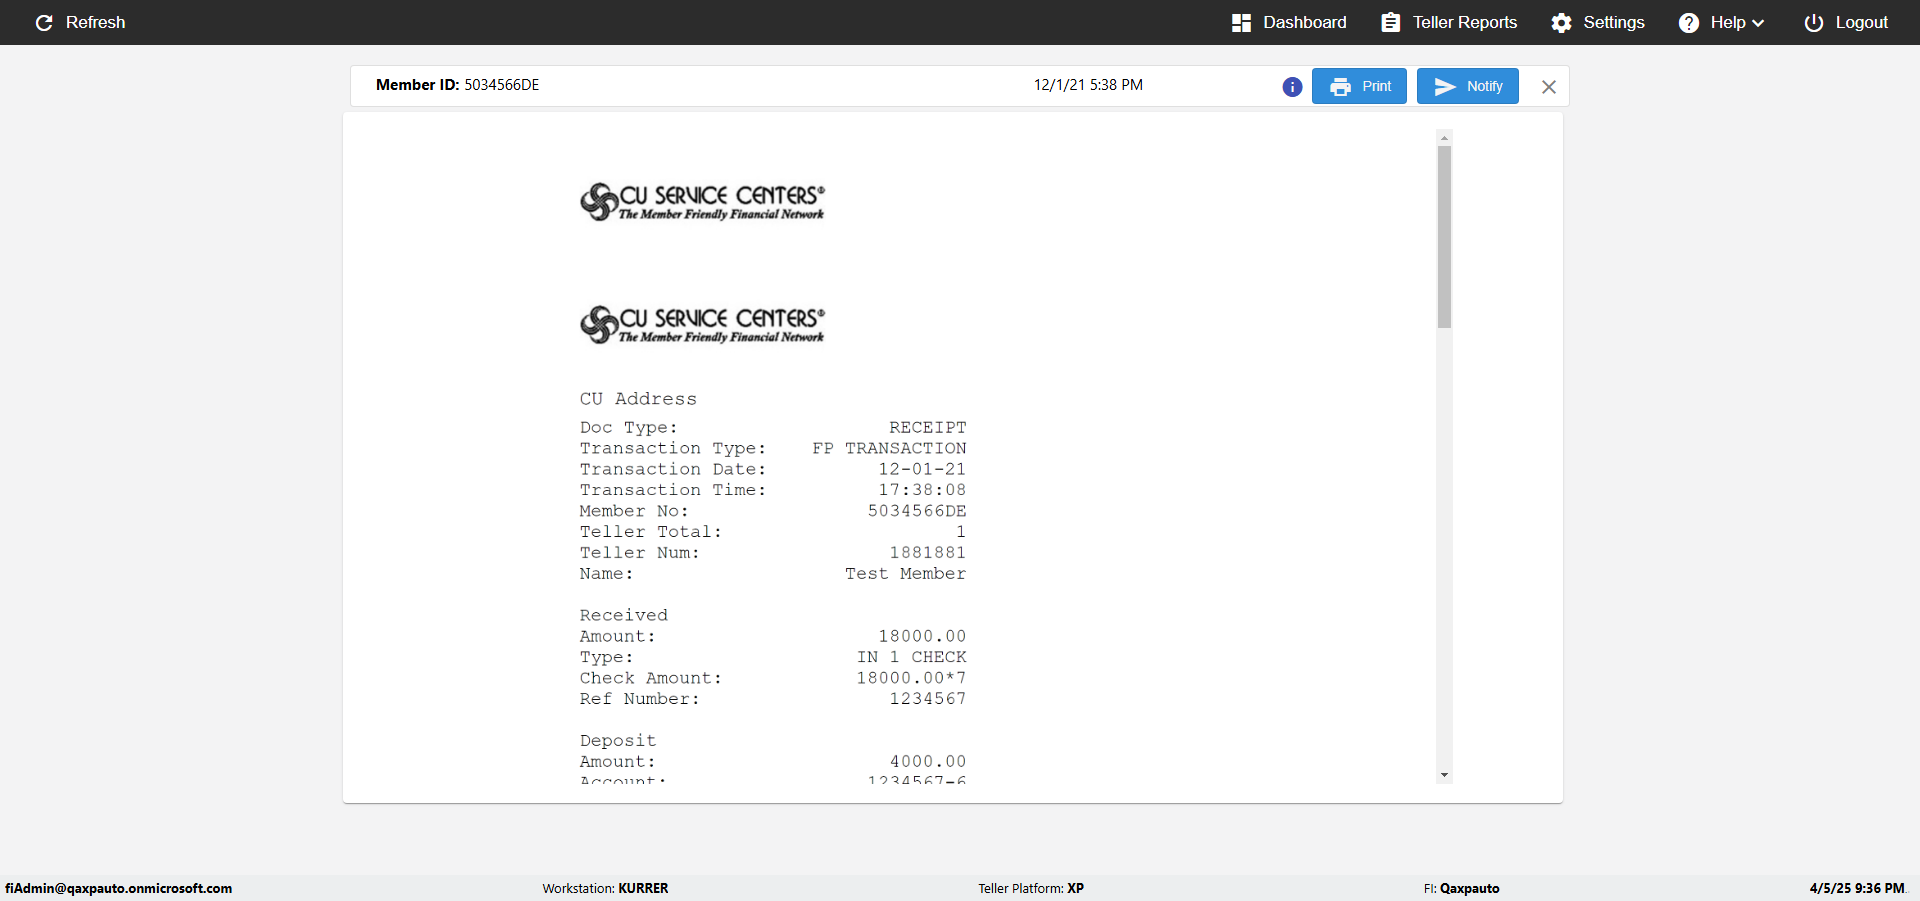Click the CU Address heading

point(638,399)
